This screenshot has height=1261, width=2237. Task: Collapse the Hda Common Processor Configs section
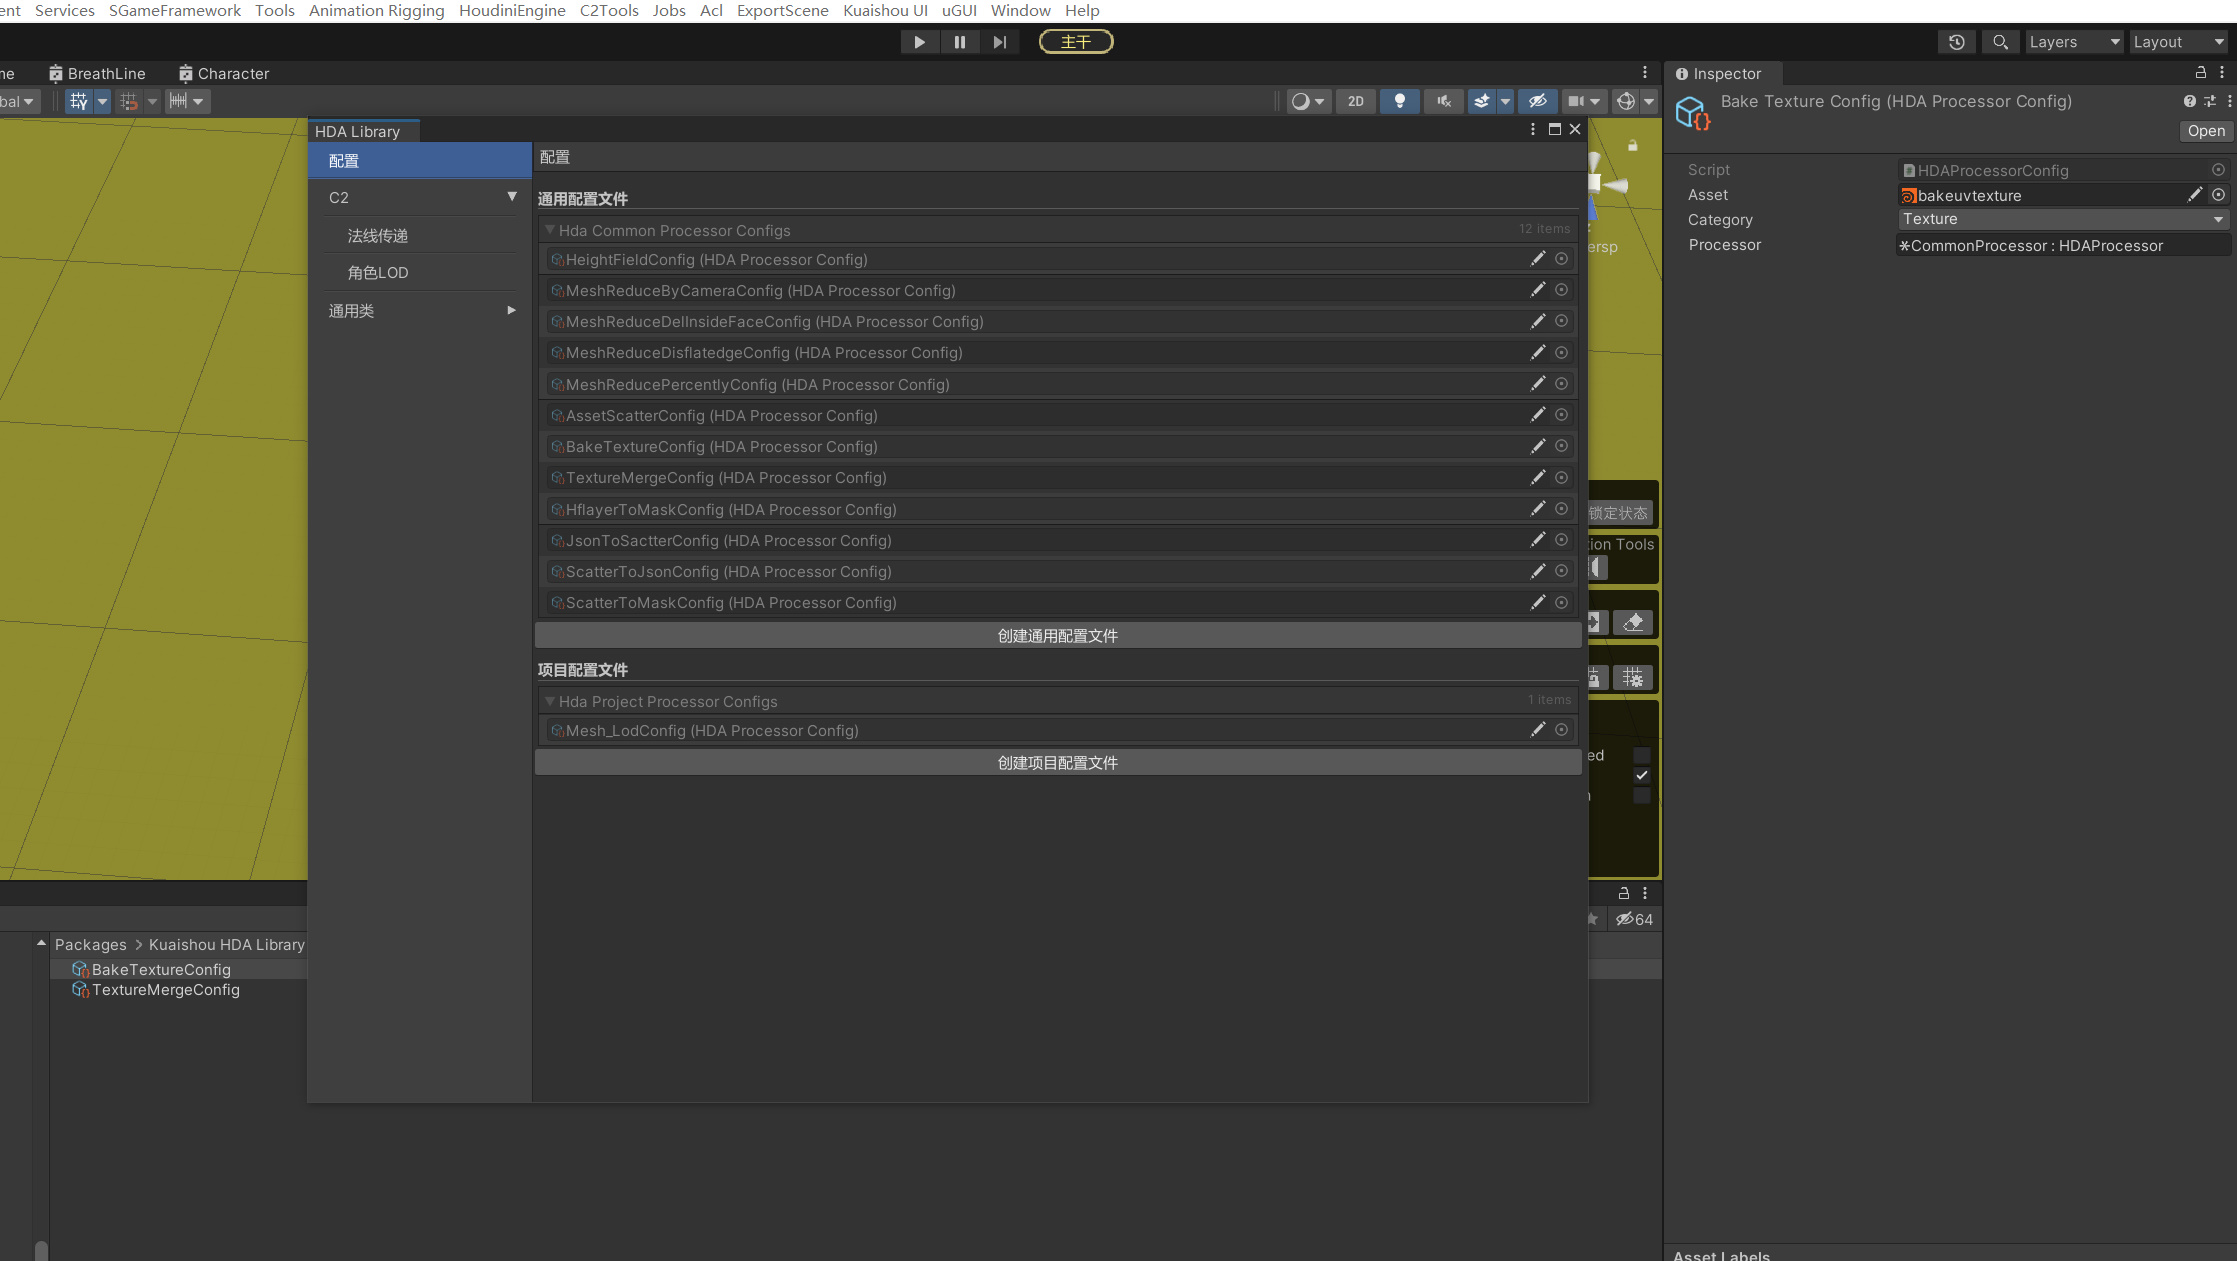click(551, 229)
